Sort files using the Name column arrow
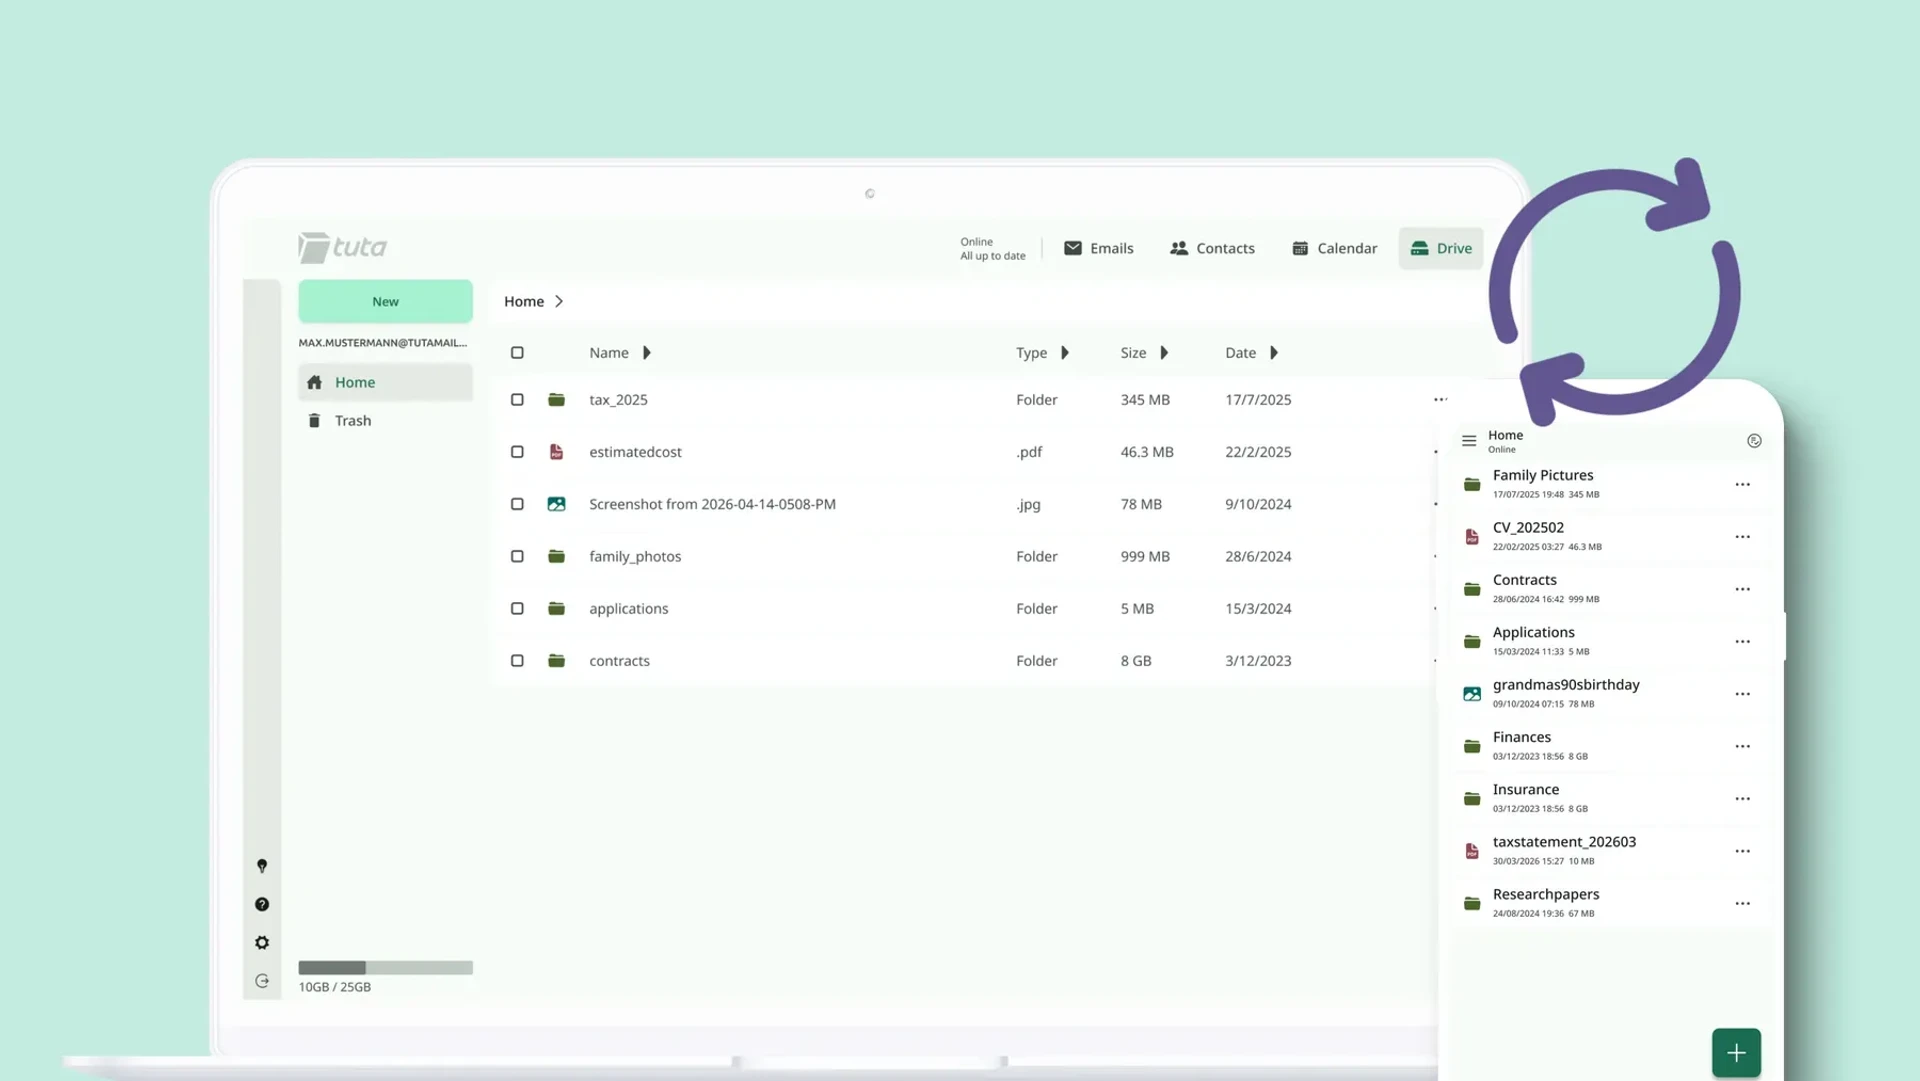Image resolution: width=1920 pixels, height=1081 pixels. click(x=648, y=352)
